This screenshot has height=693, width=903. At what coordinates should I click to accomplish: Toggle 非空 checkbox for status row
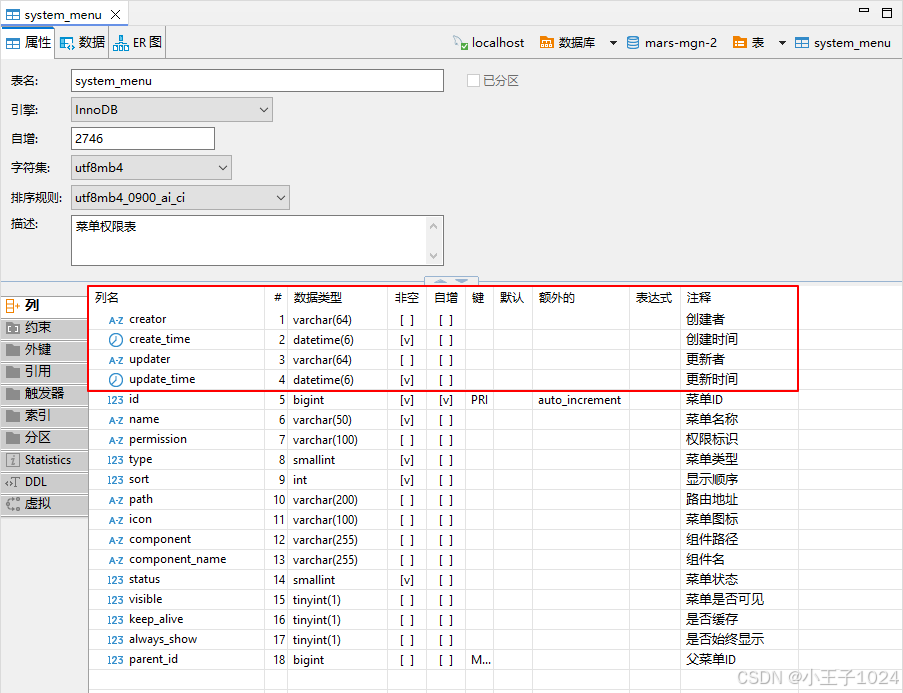pyautogui.click(x=407, y=580)
